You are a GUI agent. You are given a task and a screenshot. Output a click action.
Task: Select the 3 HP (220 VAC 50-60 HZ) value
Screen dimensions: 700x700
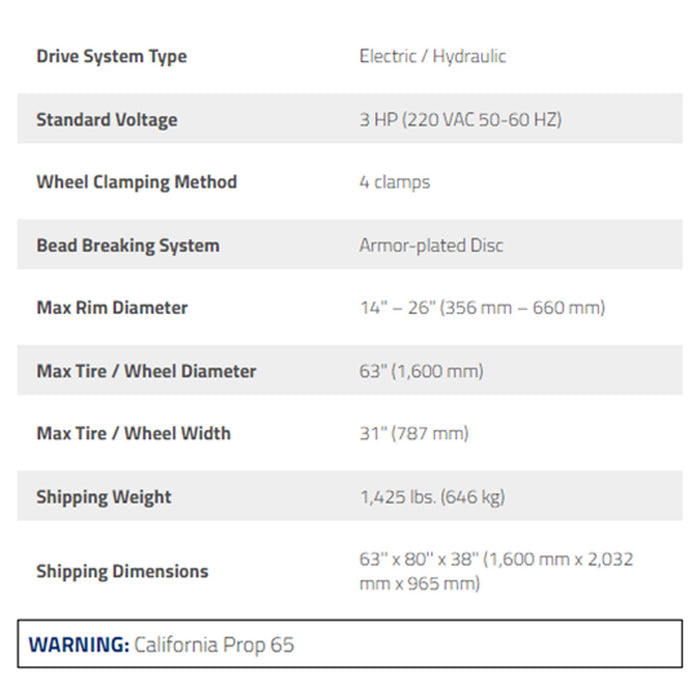click(x=460, y=120)
